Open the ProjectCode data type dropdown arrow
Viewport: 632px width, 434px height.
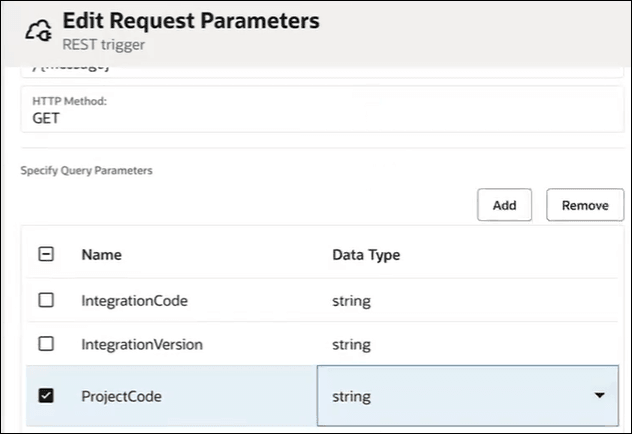coord(599,396)
